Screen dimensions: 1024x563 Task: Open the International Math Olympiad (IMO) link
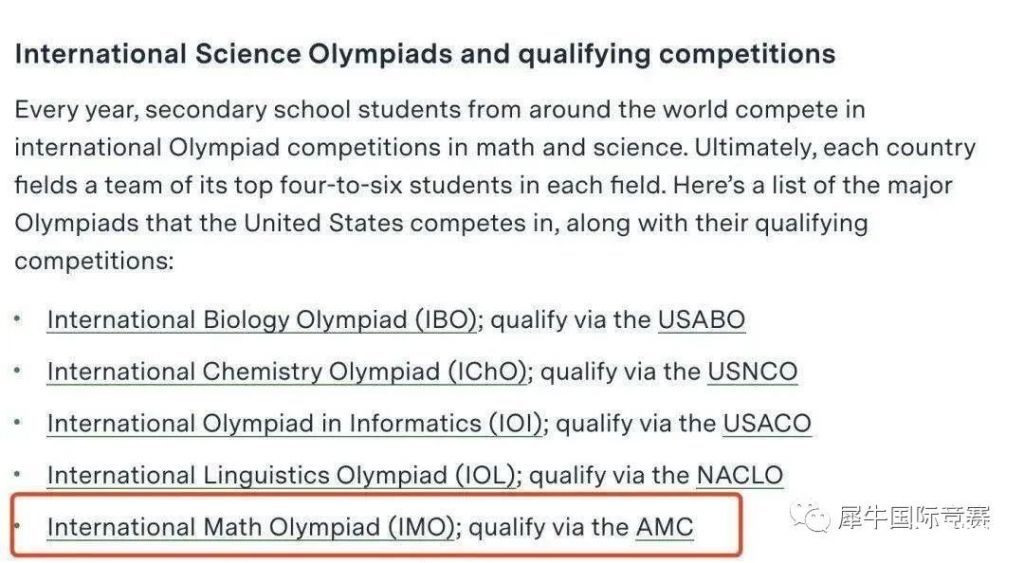pyautogui.click(x=251, y=527)
